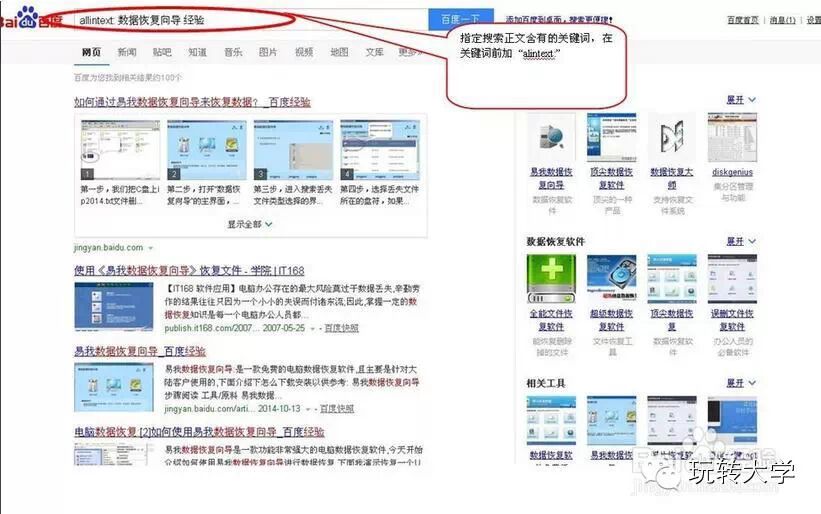Viewport: 821px width, 514px height.
Task: Click the 全能文件恢复软件 green plus icon
Action: (551, 279)
